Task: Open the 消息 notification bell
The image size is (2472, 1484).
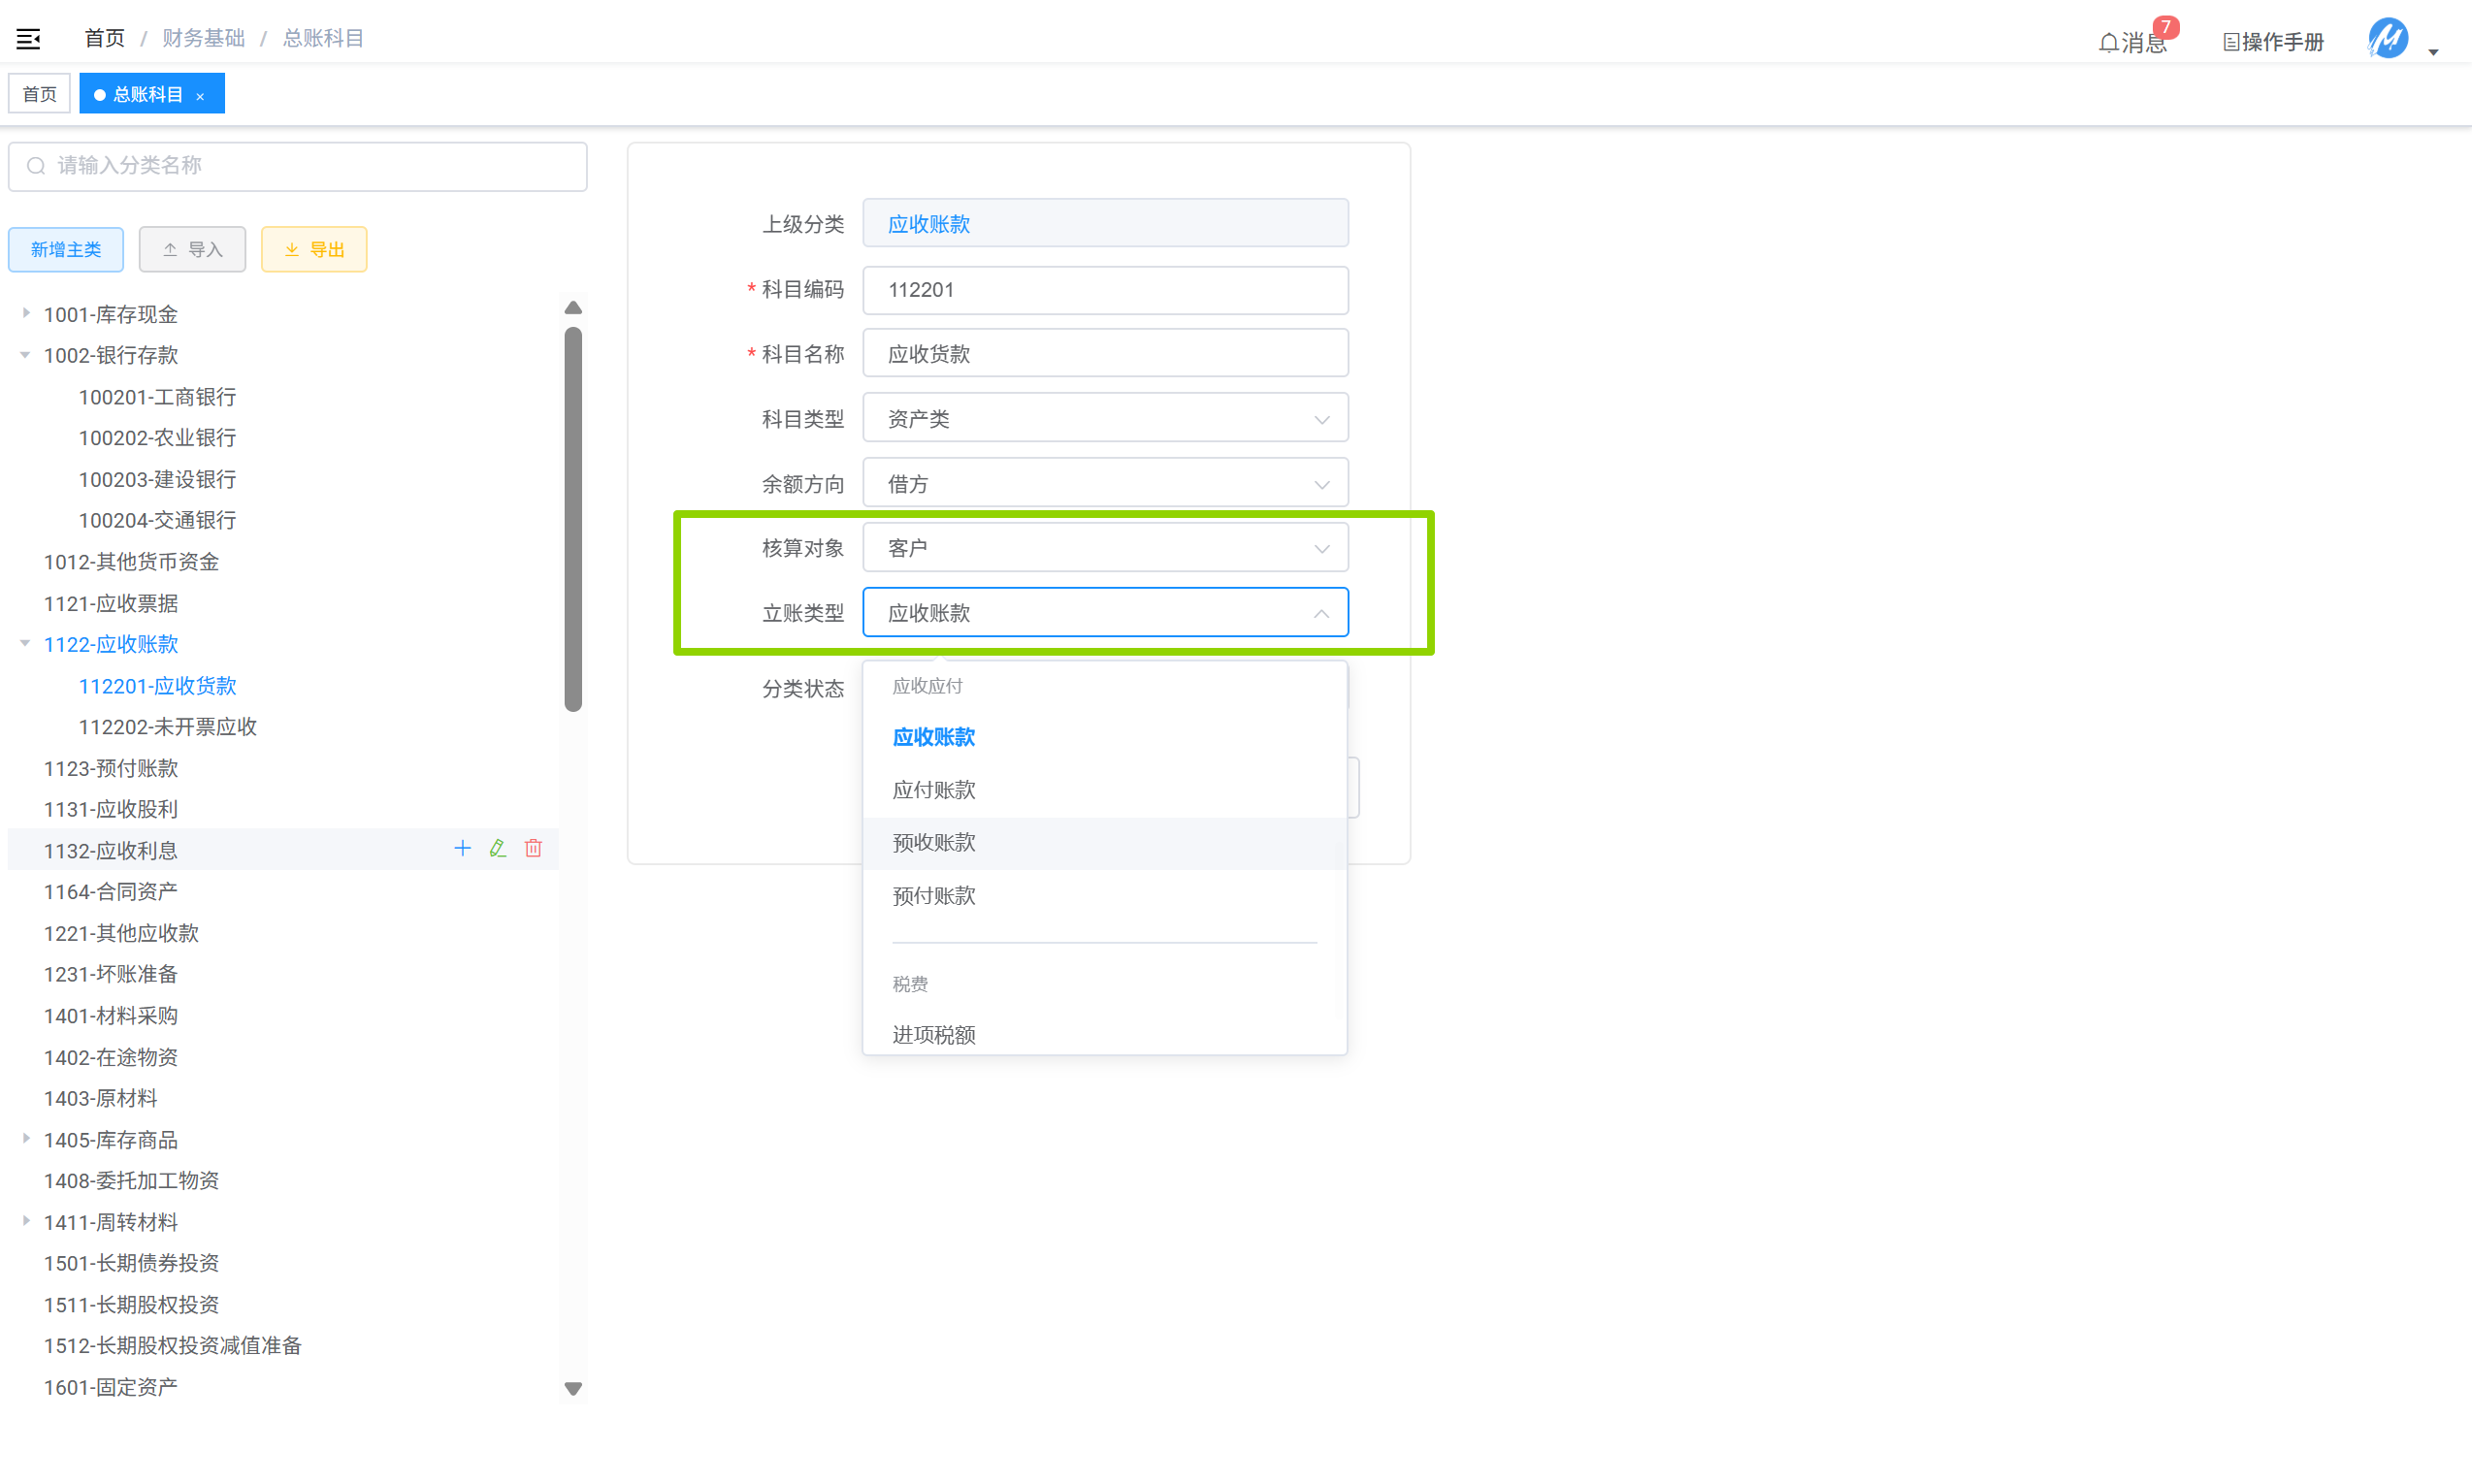Action: click(2132, 42)
